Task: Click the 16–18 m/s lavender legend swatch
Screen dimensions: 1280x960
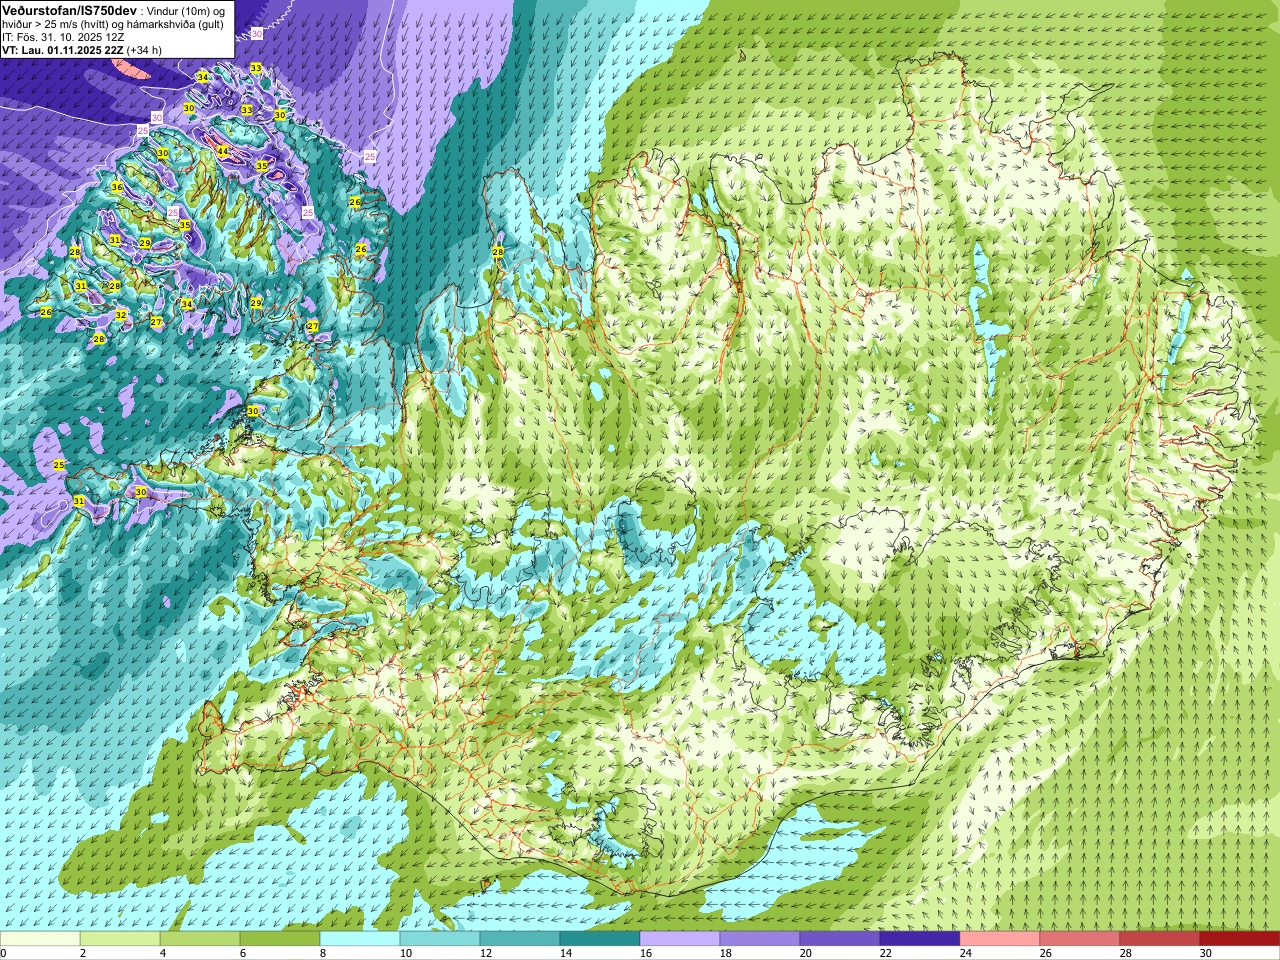Action: coord(680,939)
